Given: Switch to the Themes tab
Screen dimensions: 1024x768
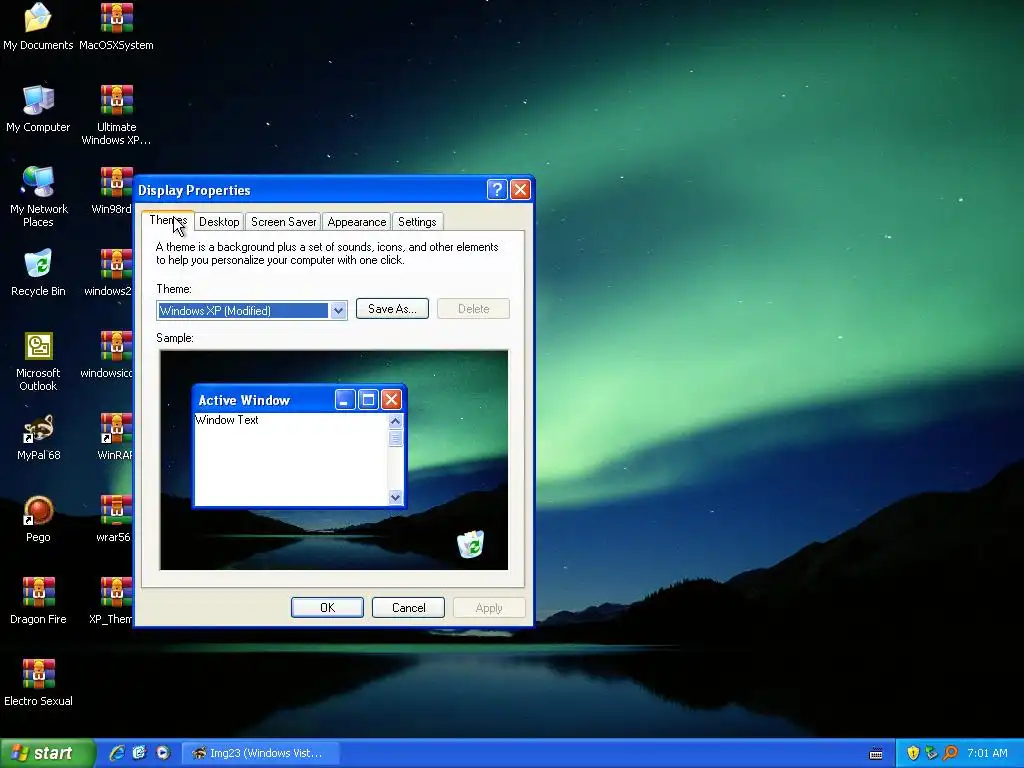Looking at the screenshot, I should tap(168, 221).
